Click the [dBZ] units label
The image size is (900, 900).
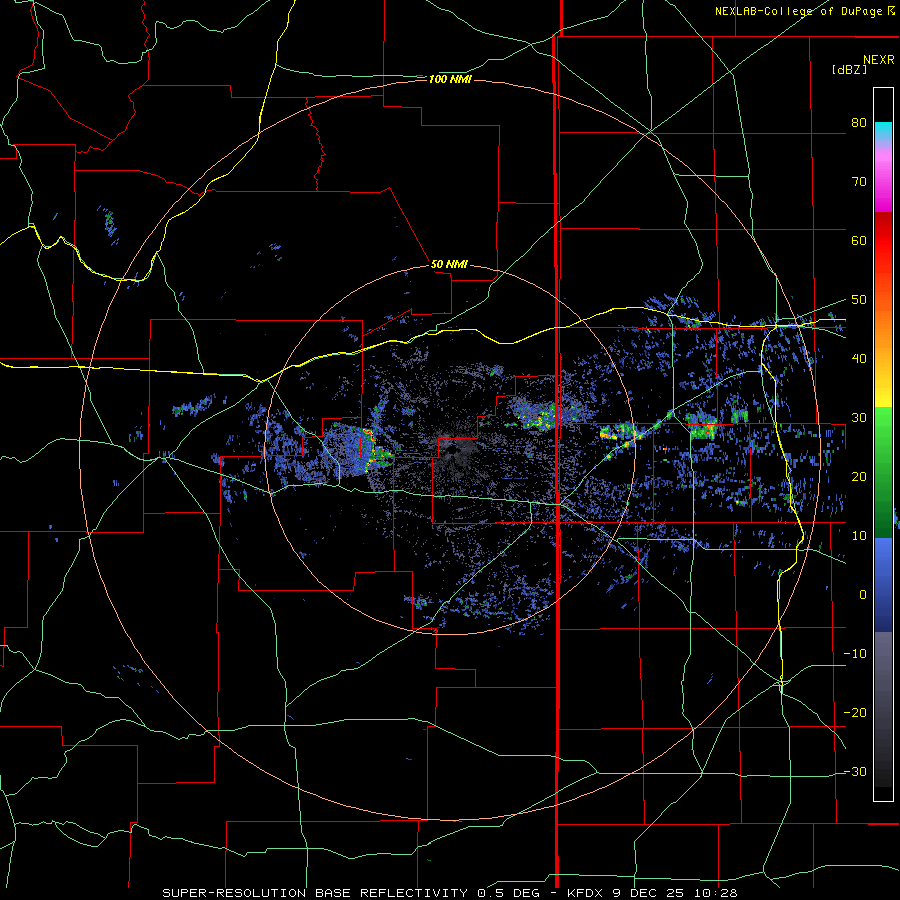849,69
